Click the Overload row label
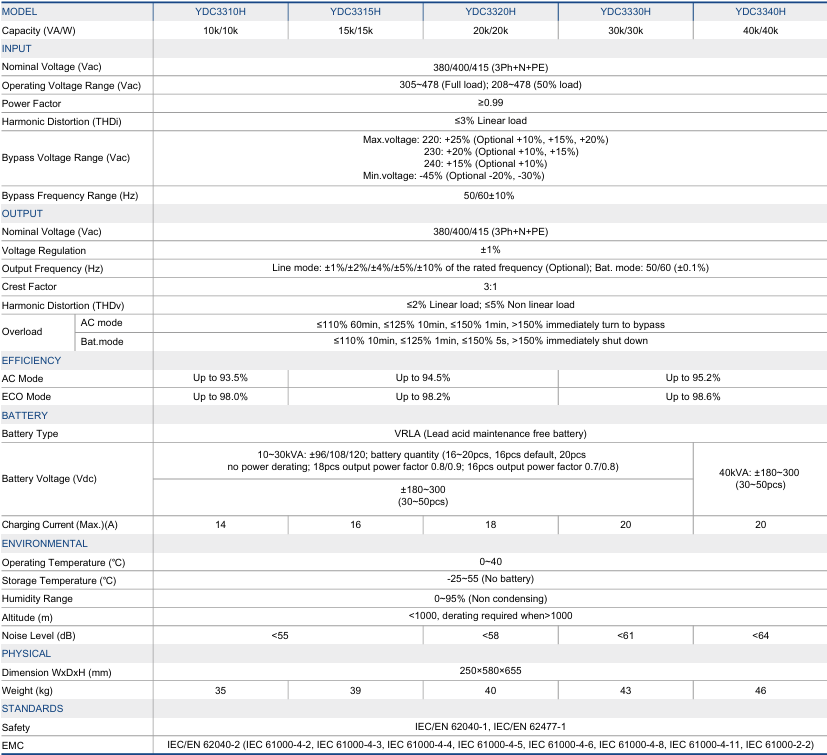 coord(22,331)
